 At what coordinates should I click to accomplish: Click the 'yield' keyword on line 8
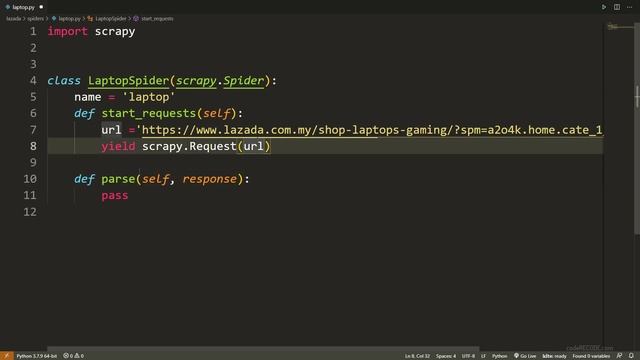tap(118, 146)
